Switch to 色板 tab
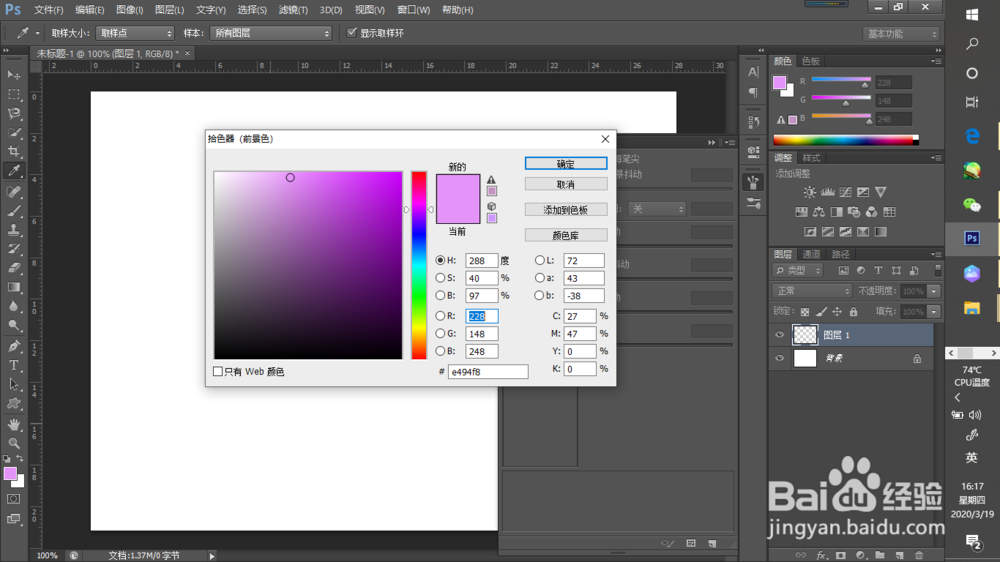Screen dimensions: 1000x562 pos(811,61)
